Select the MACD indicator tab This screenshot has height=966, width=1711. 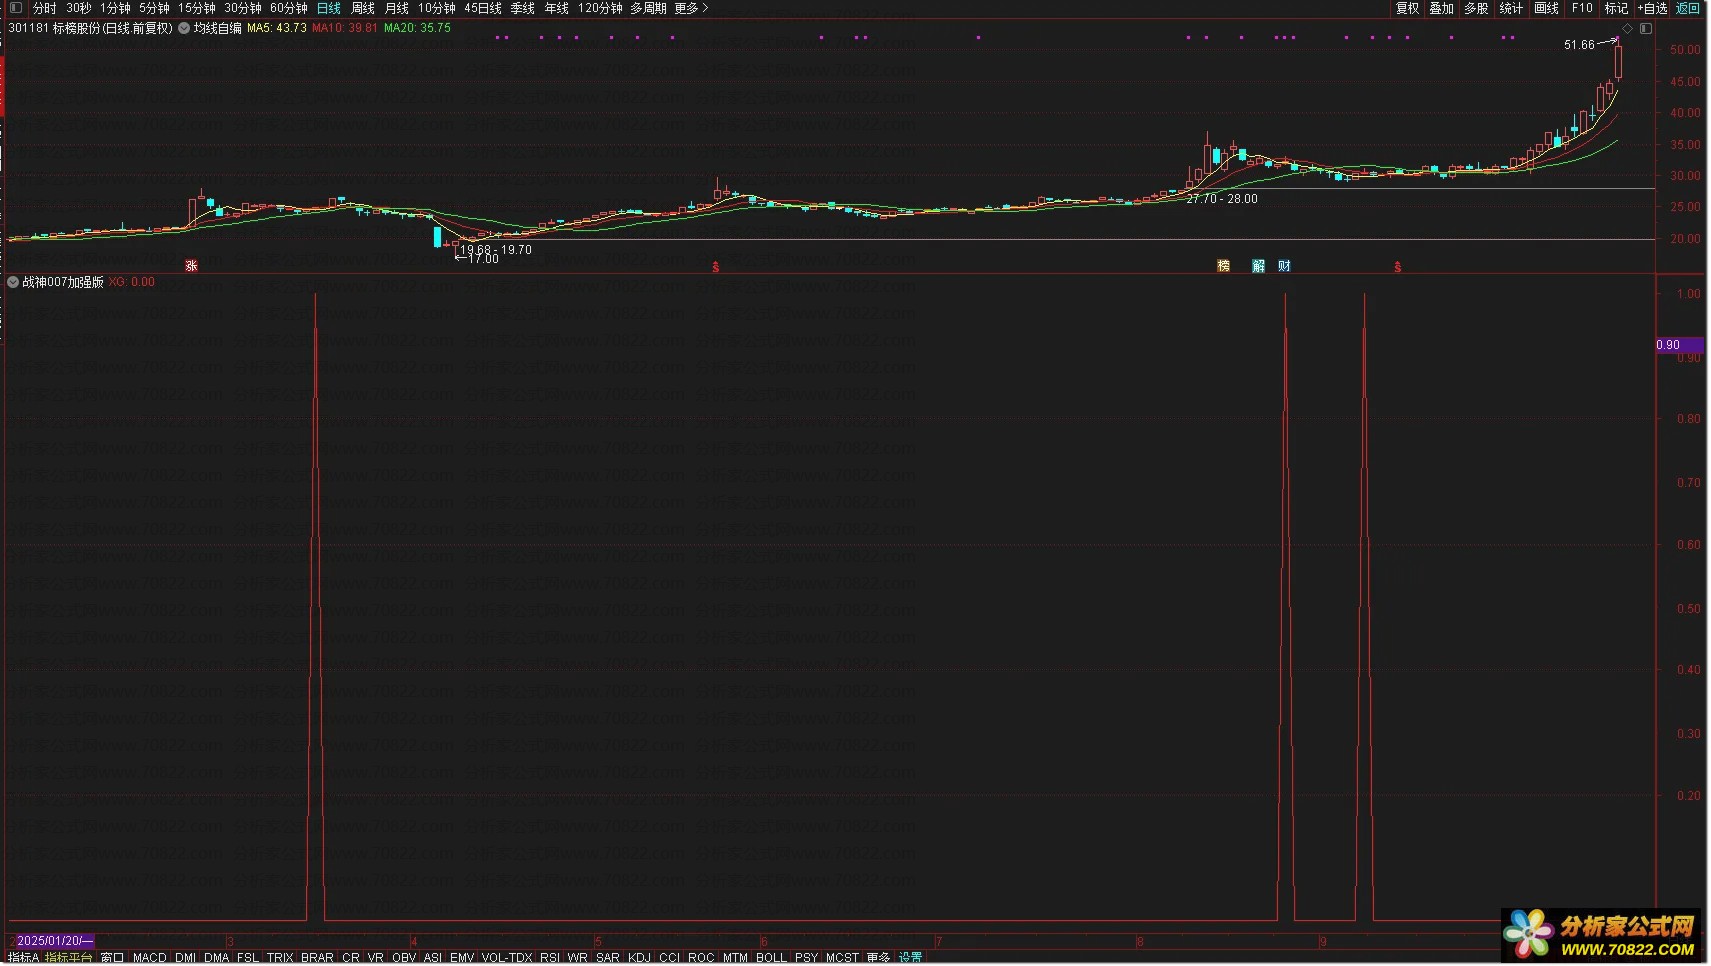pyautogui.click(x=149, y=958)
